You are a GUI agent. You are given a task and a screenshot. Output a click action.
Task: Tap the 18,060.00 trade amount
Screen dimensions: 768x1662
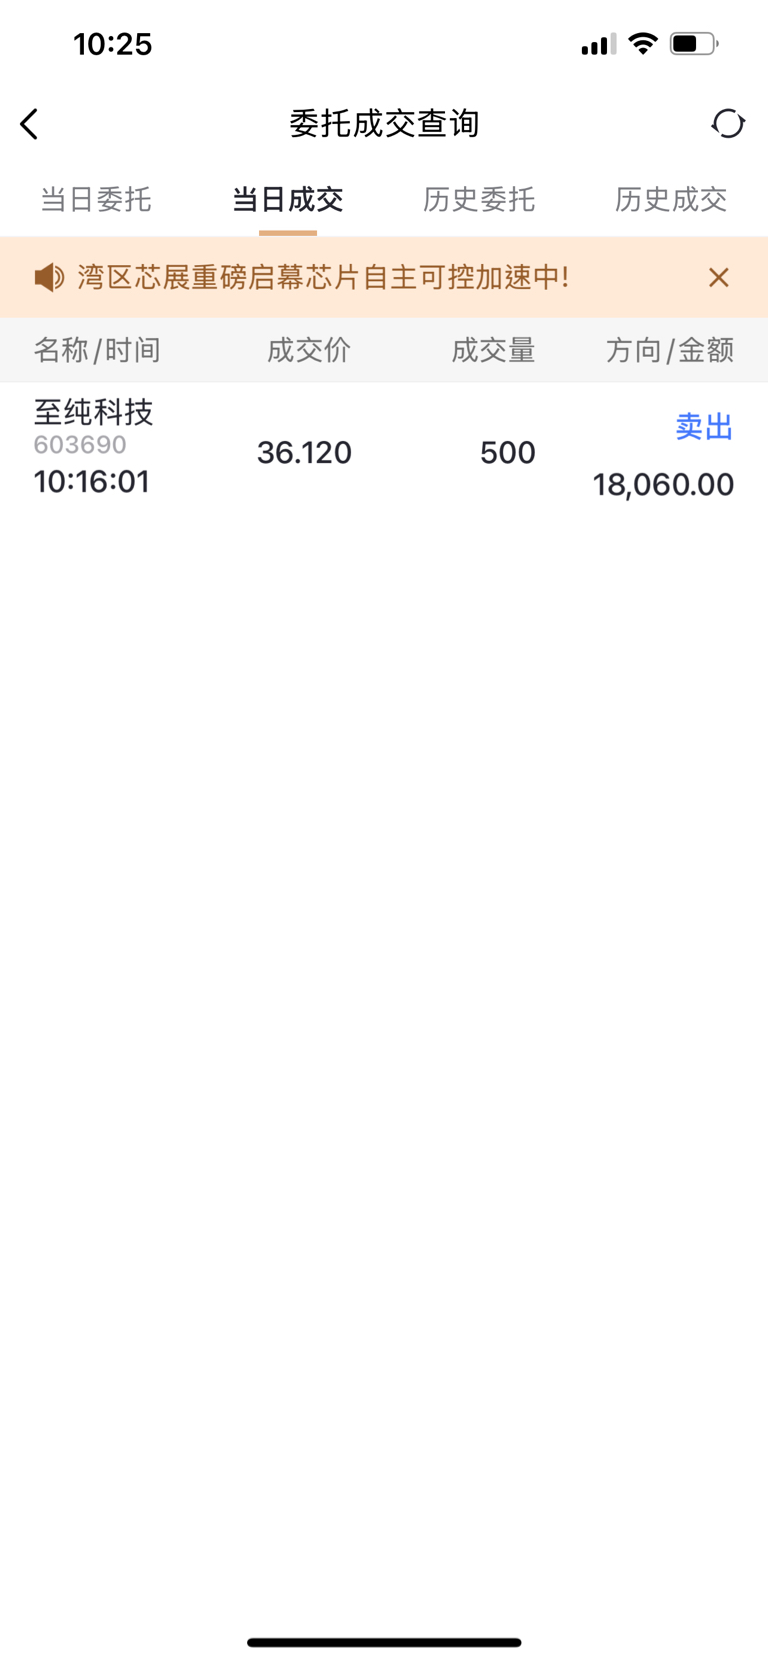pos(663,485)
